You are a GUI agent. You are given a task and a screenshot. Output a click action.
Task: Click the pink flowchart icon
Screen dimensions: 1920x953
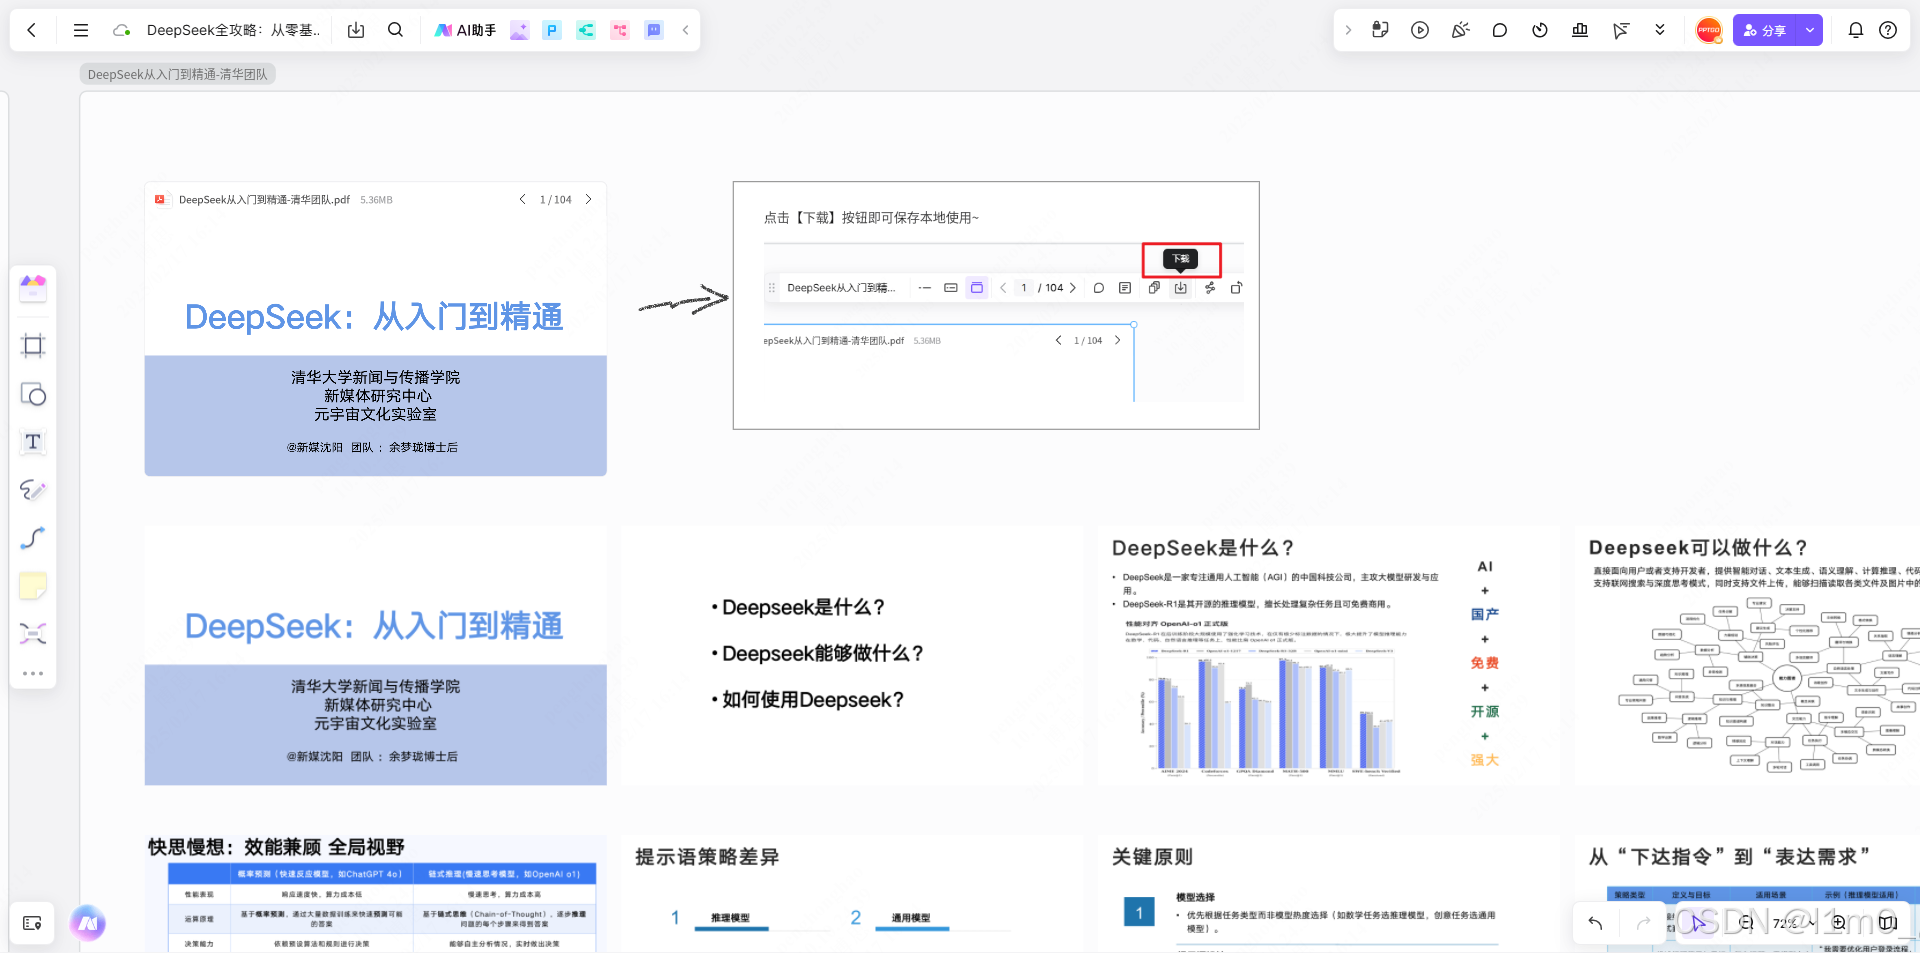tap(620, 30)
